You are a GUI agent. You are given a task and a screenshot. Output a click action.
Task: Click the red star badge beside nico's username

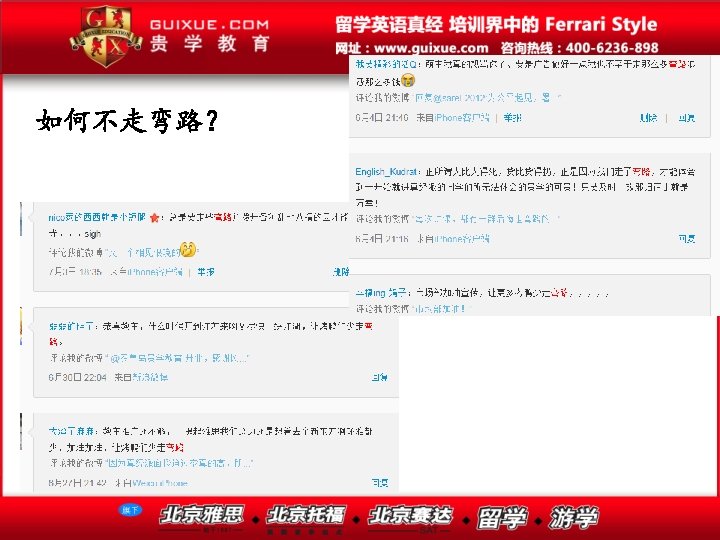154,218
